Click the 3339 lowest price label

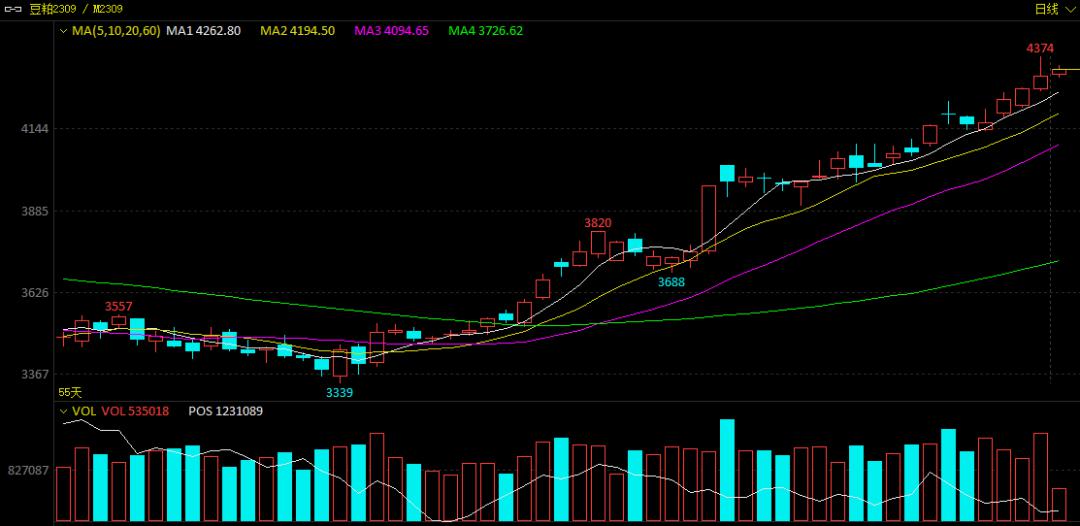point(339,392)
